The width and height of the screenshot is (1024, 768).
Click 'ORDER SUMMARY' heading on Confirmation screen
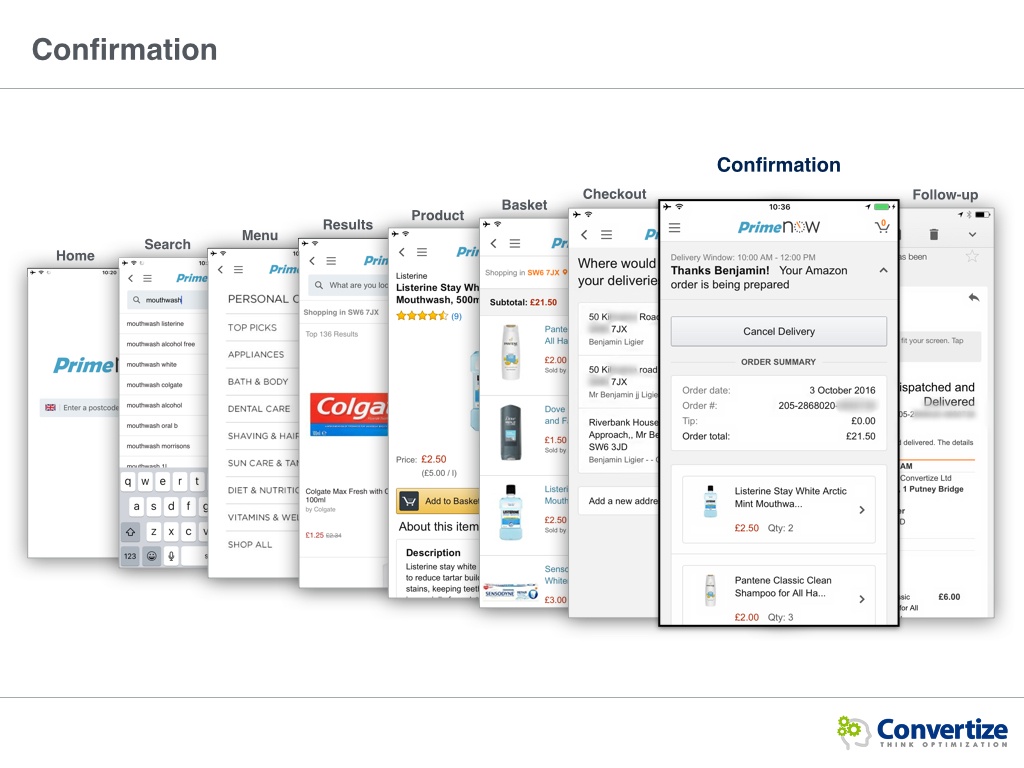pyautogui.click(x=778, y=362)
